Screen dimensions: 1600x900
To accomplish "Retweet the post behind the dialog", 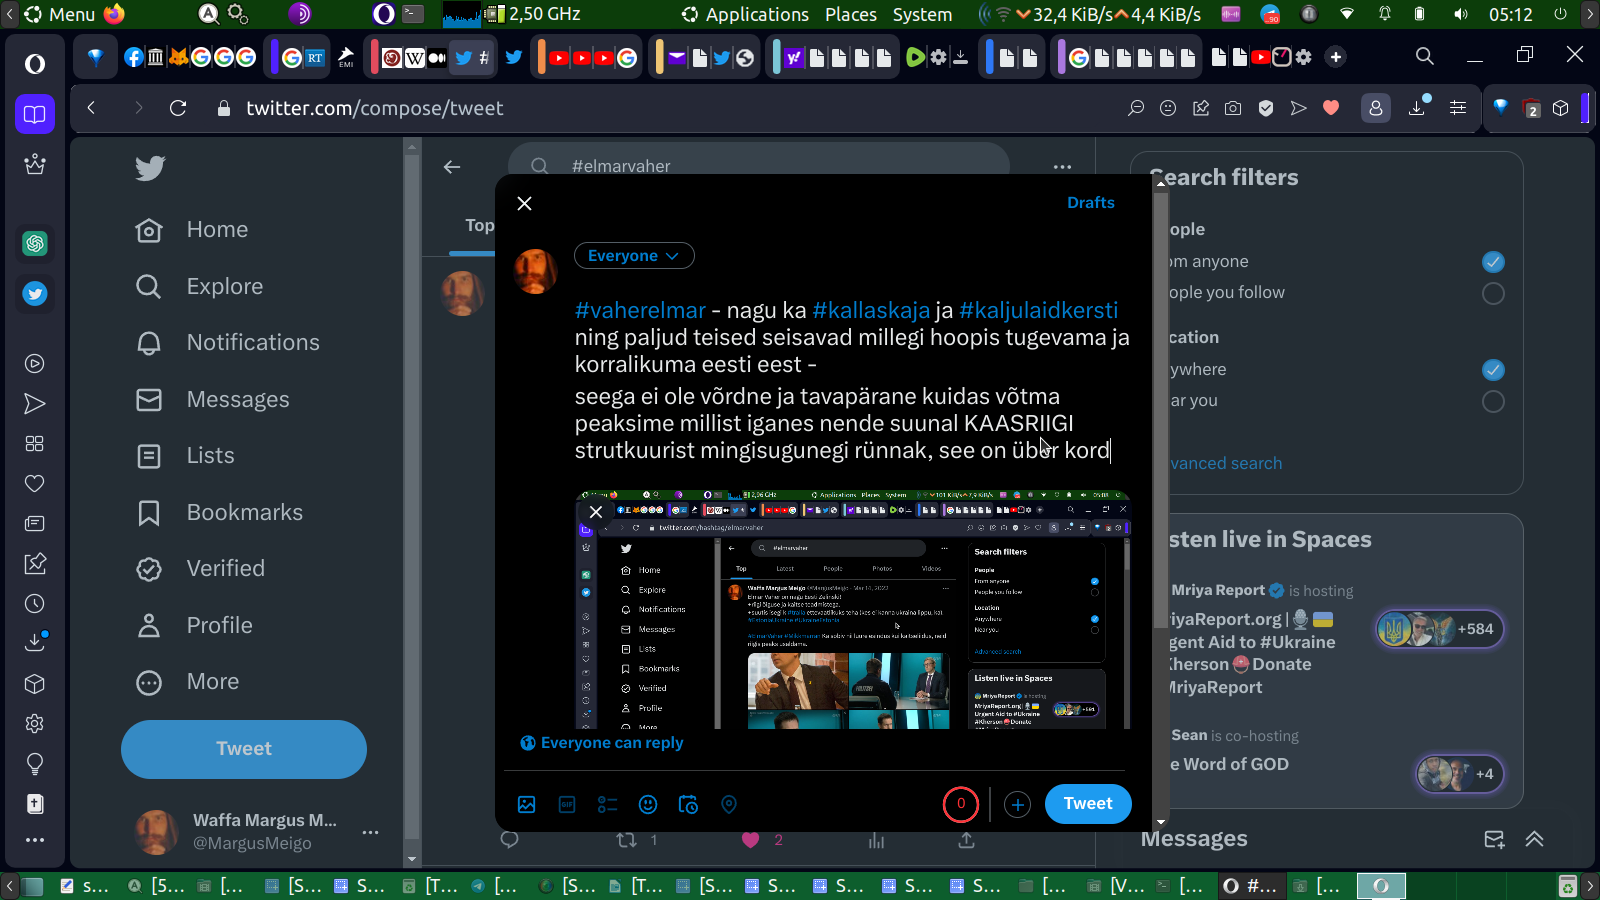I will click(627, 840).
